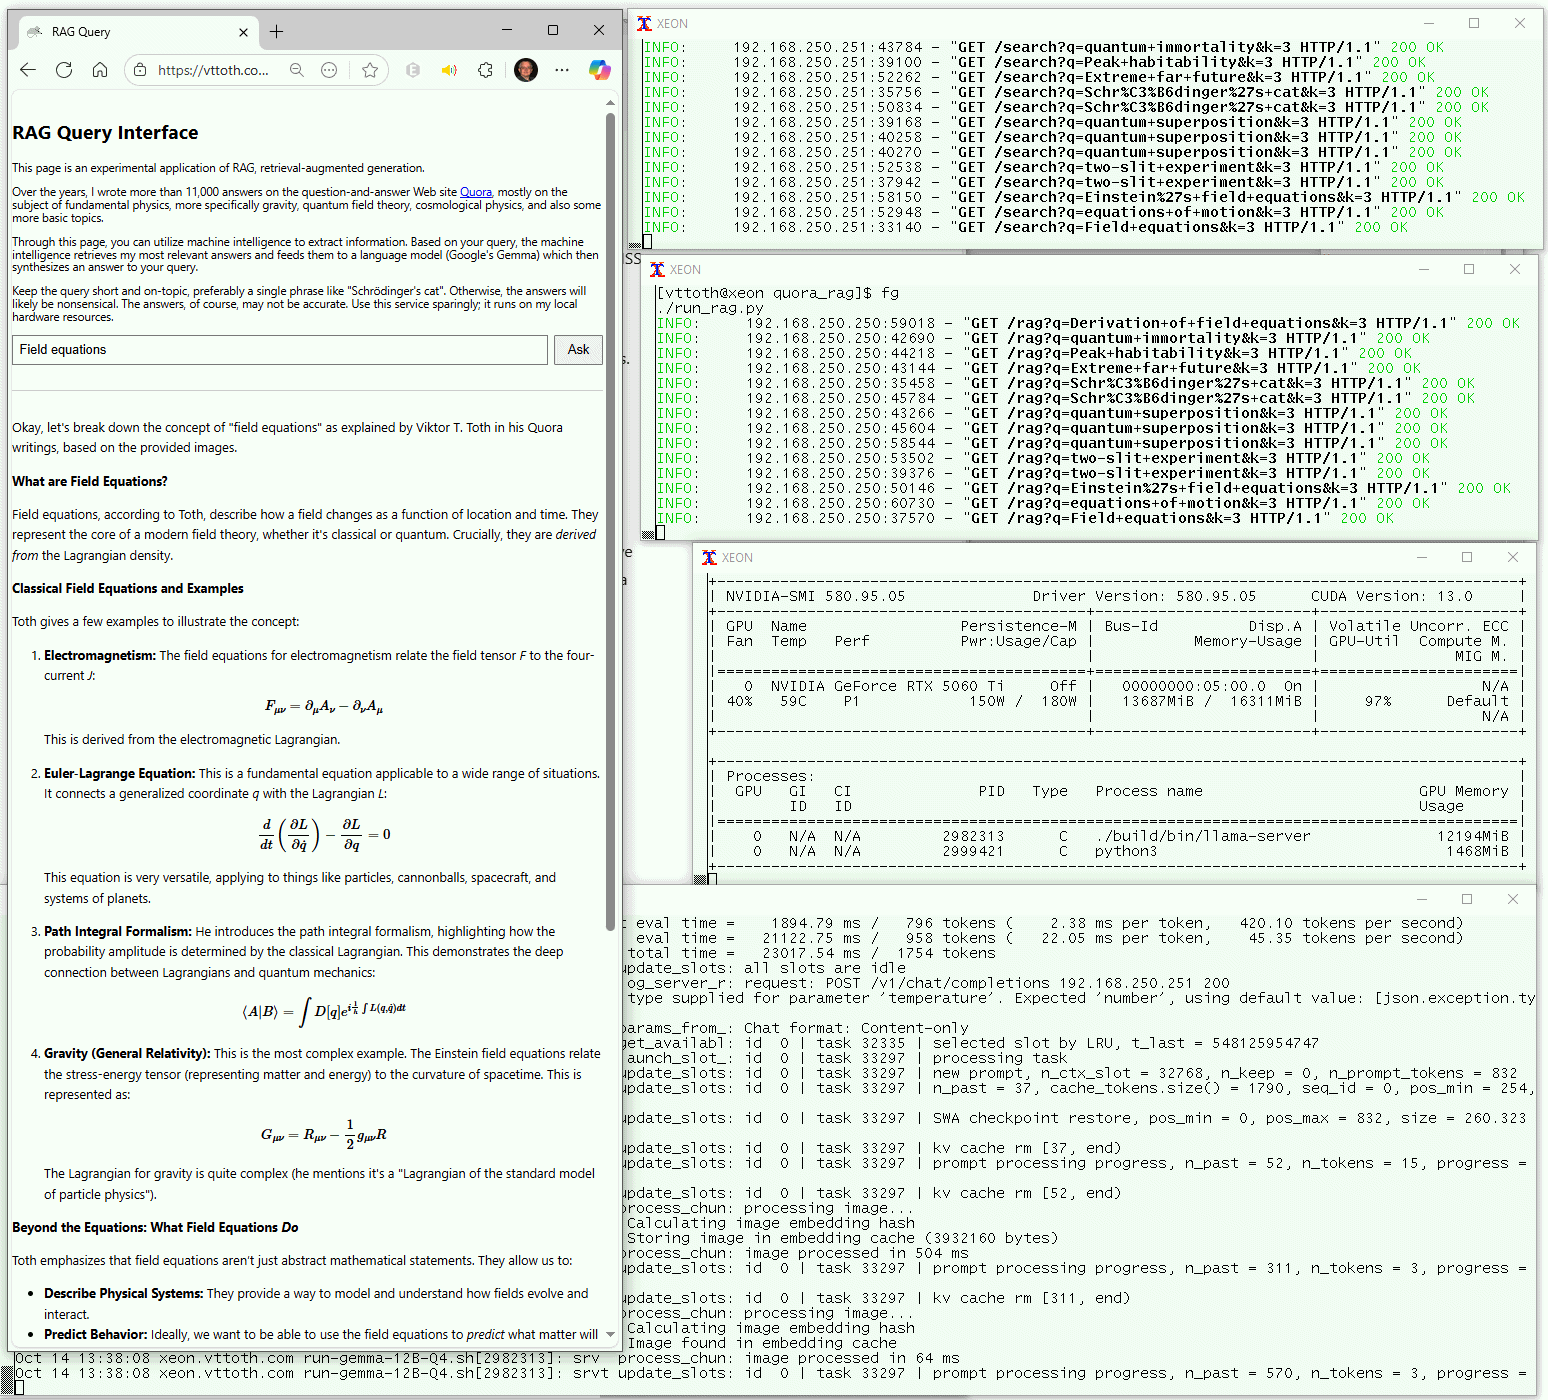This screenshot has height=1400, width=1548.
Task: Open the browser home page
Action: click(x=100, y=70)
